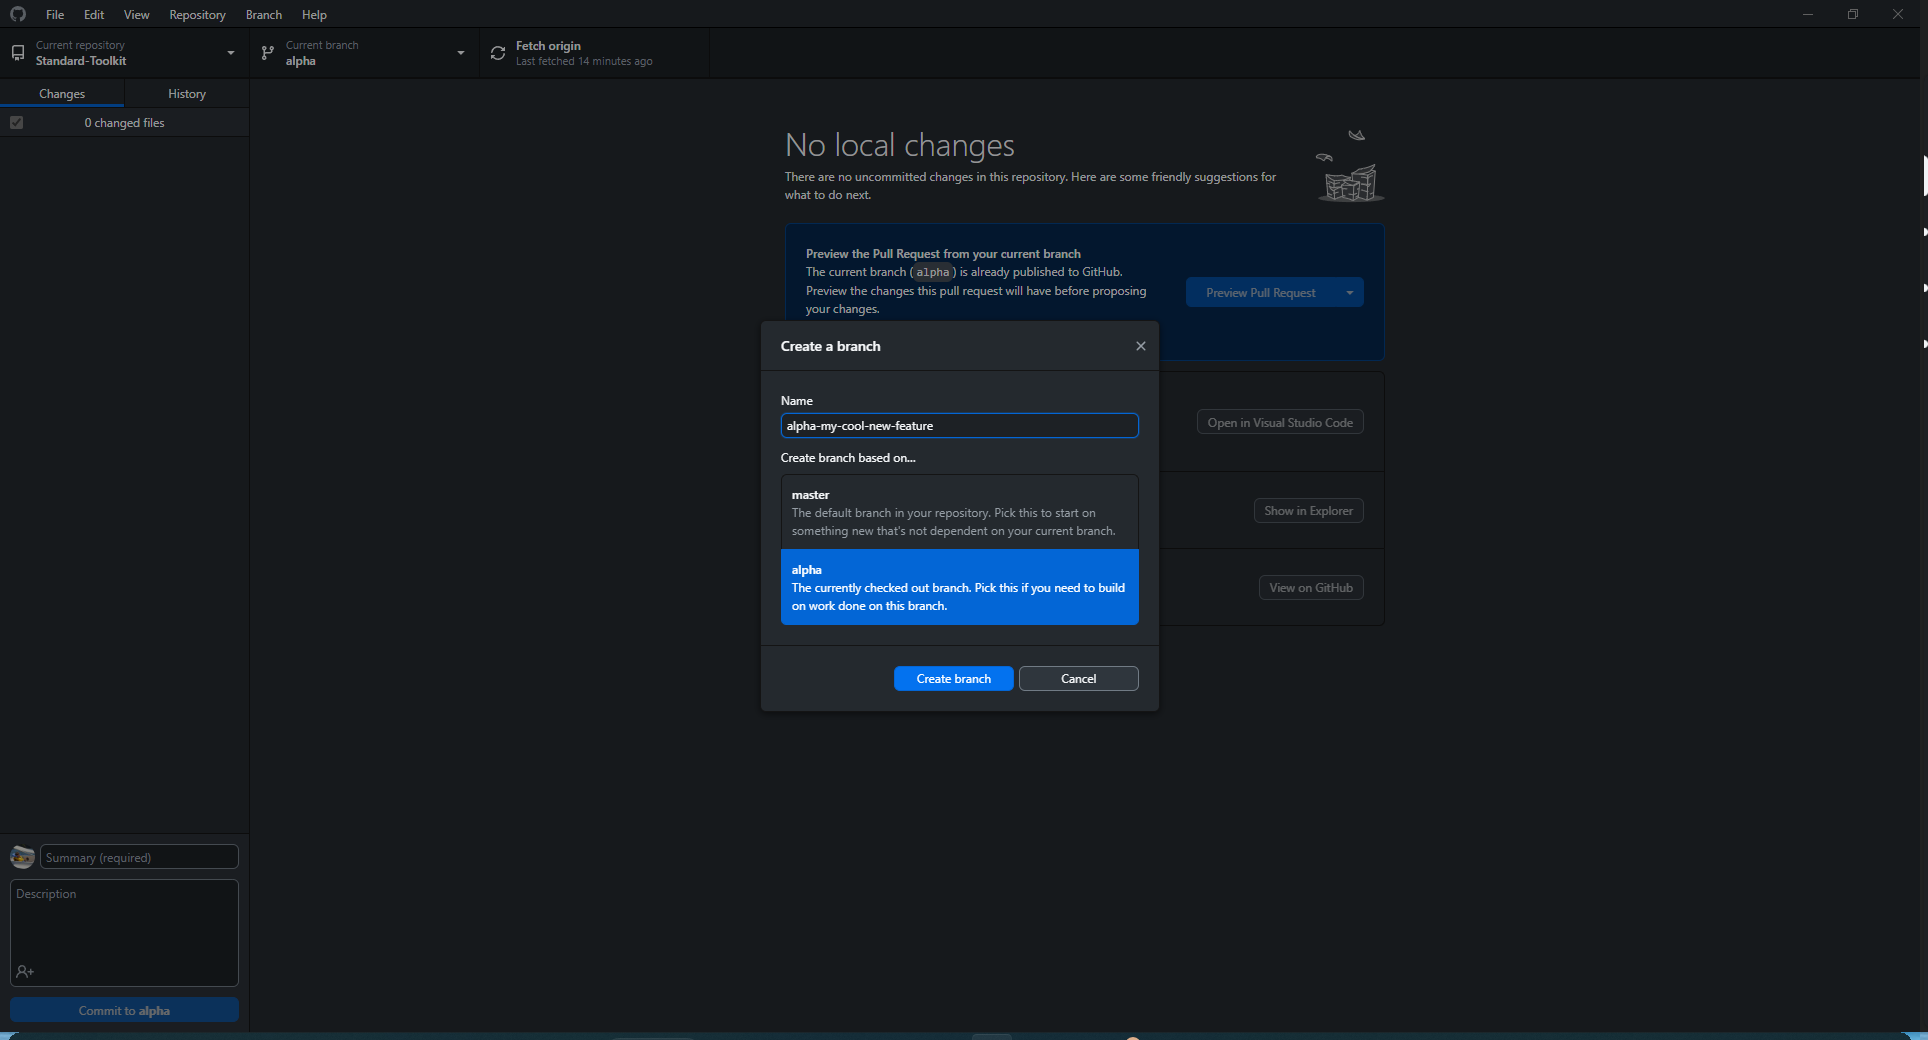Cancel the branch creation dialog
Screen dimensions: 1928x1040
[1078, 679]
